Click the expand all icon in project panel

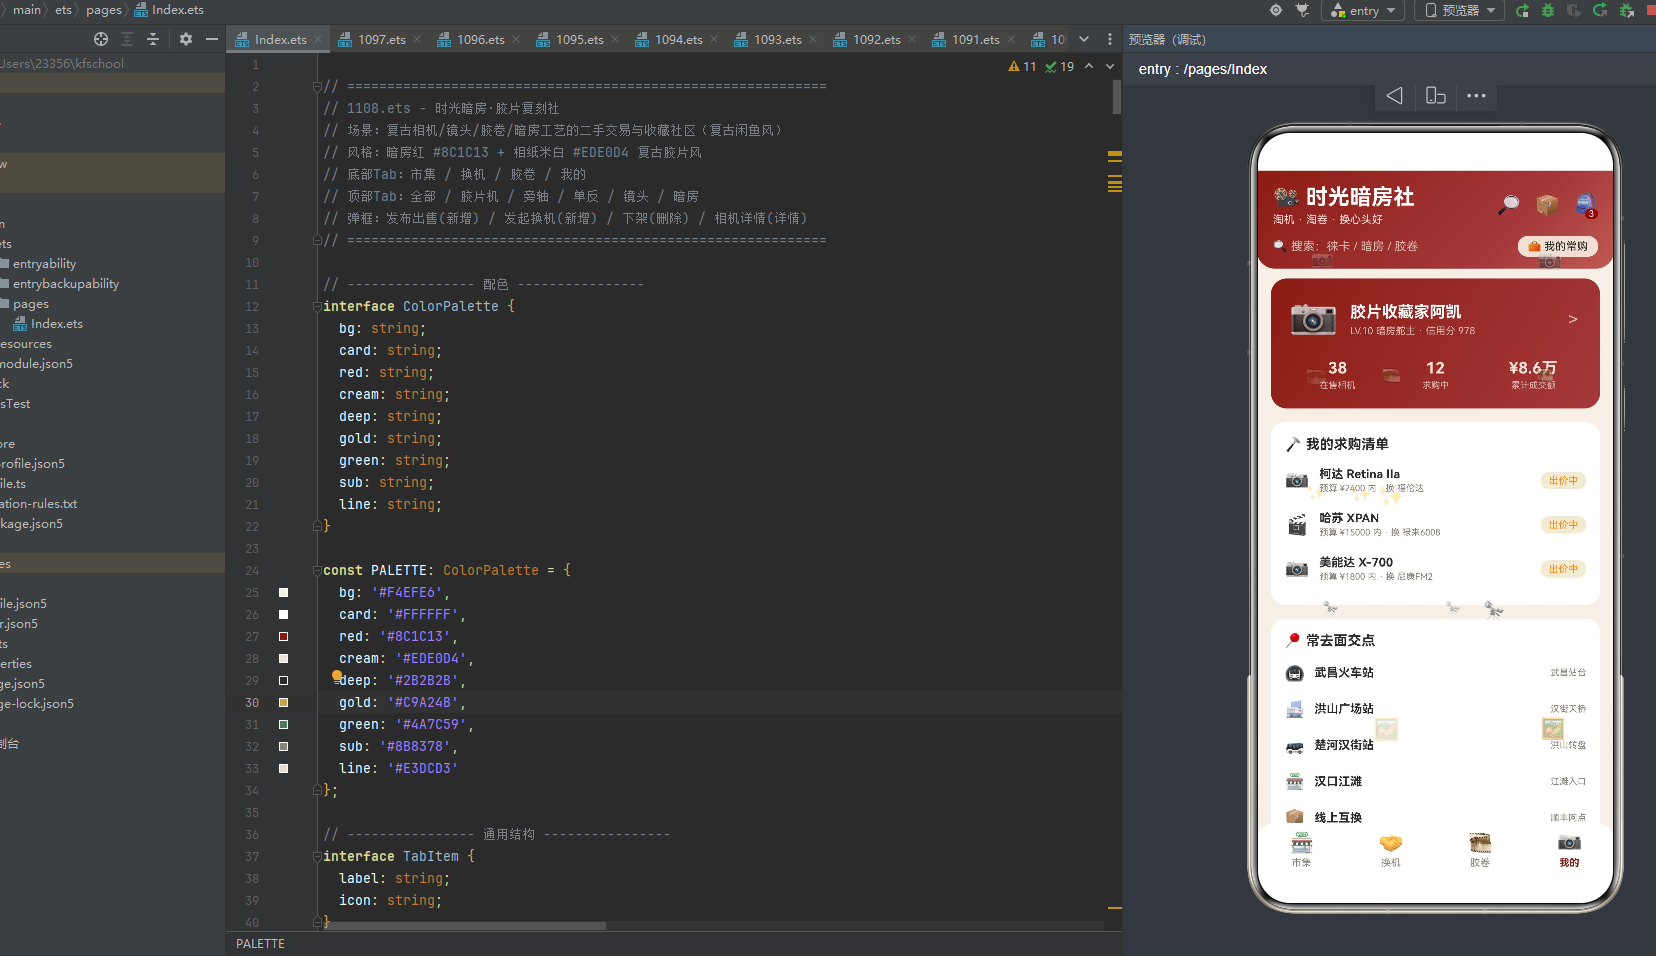[127, 39]
